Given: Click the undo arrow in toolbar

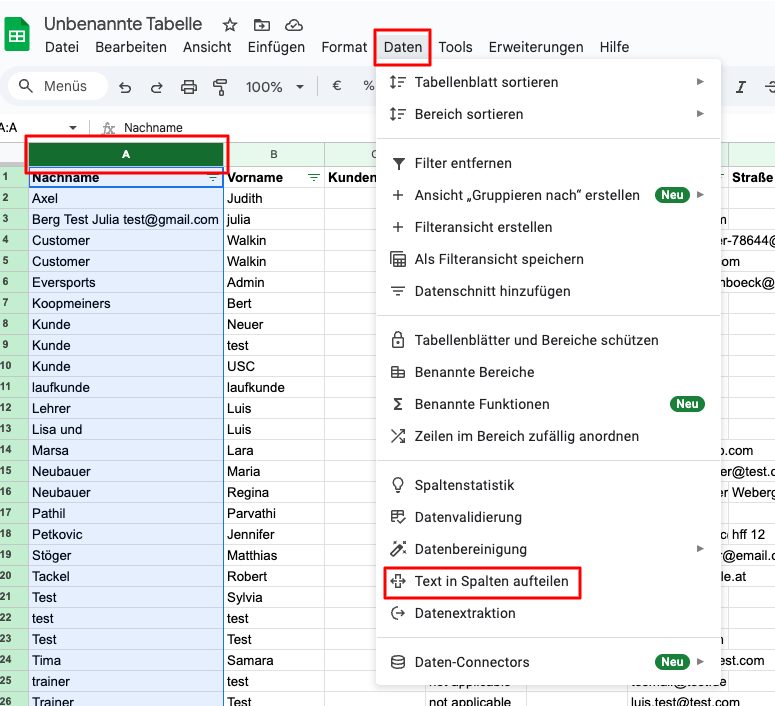Looking at the screenshot, I should pyautogui.click(x=125, y=88).
